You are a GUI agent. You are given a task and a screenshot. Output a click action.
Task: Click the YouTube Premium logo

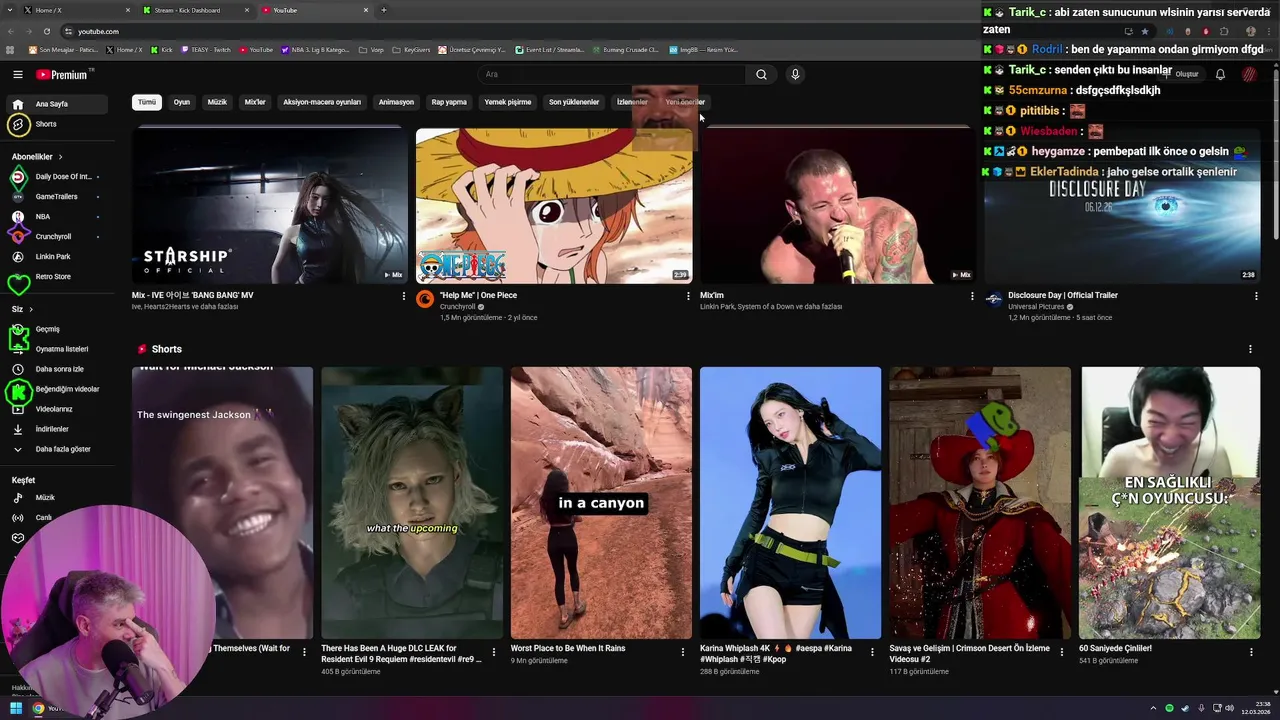pyautogui.click(x=64, y=74)
